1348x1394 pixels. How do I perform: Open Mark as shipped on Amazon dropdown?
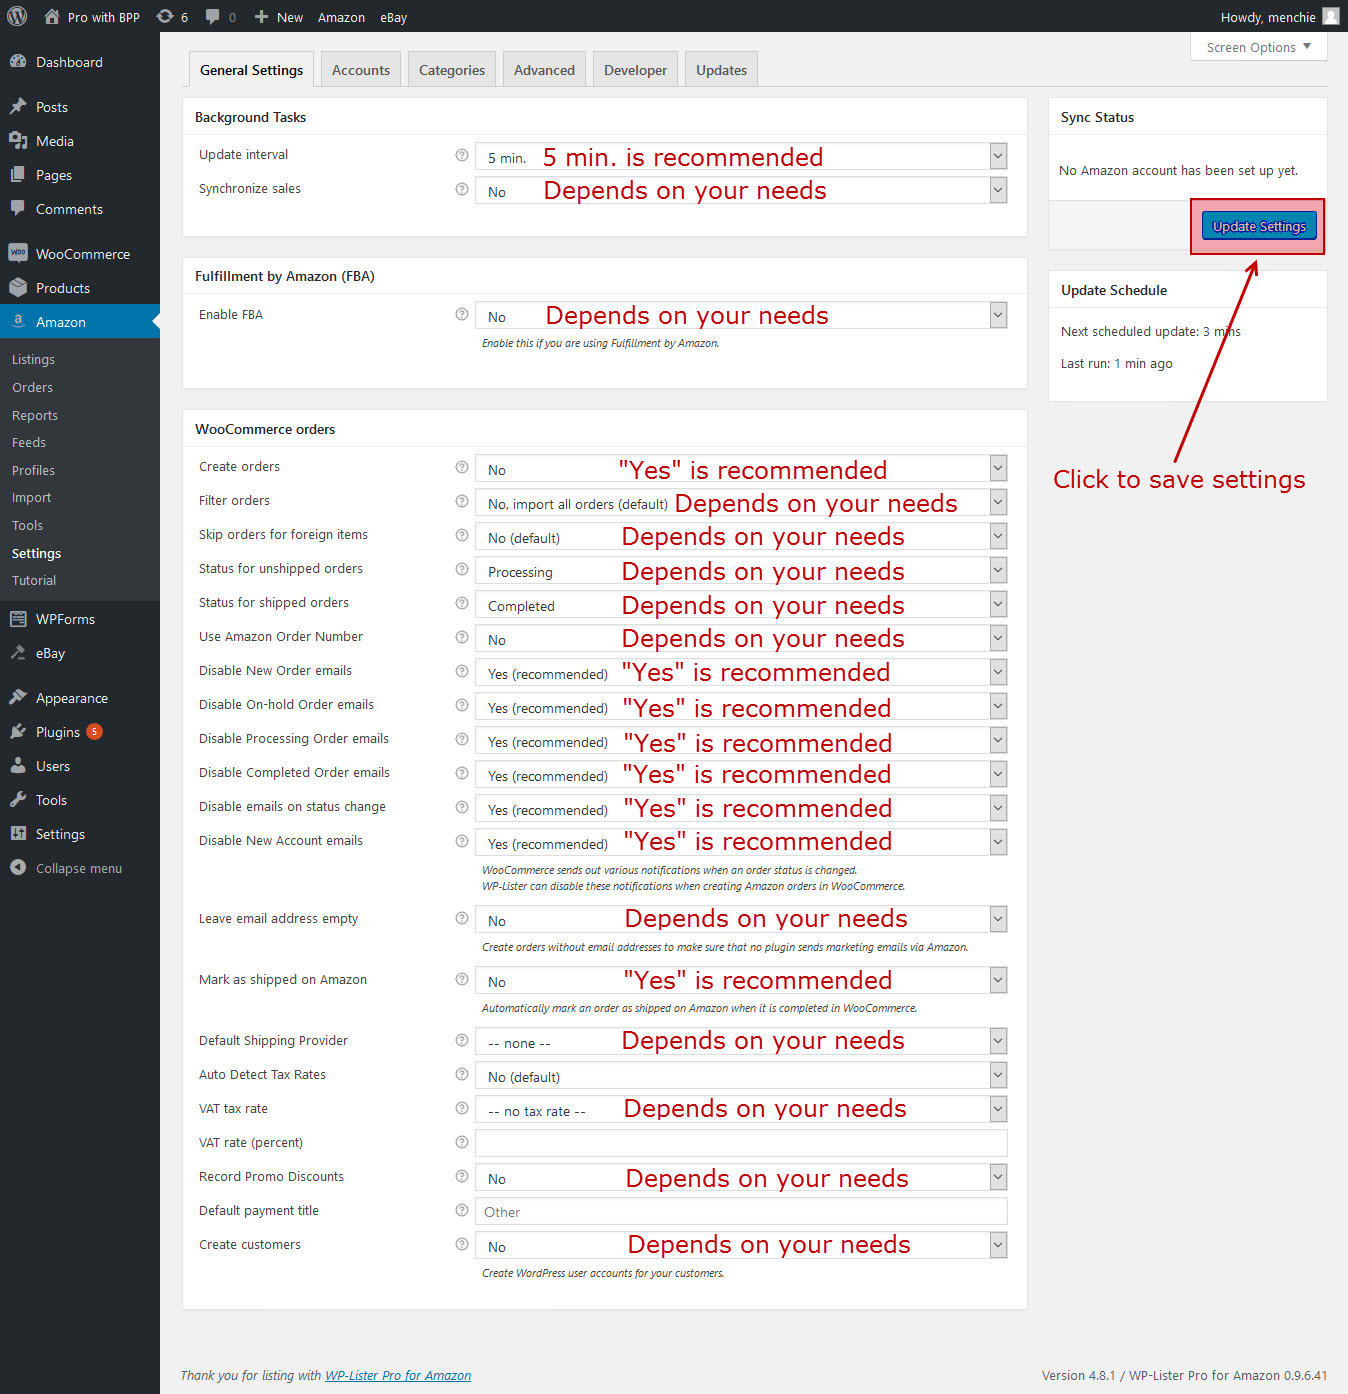[x=741, y=980]
